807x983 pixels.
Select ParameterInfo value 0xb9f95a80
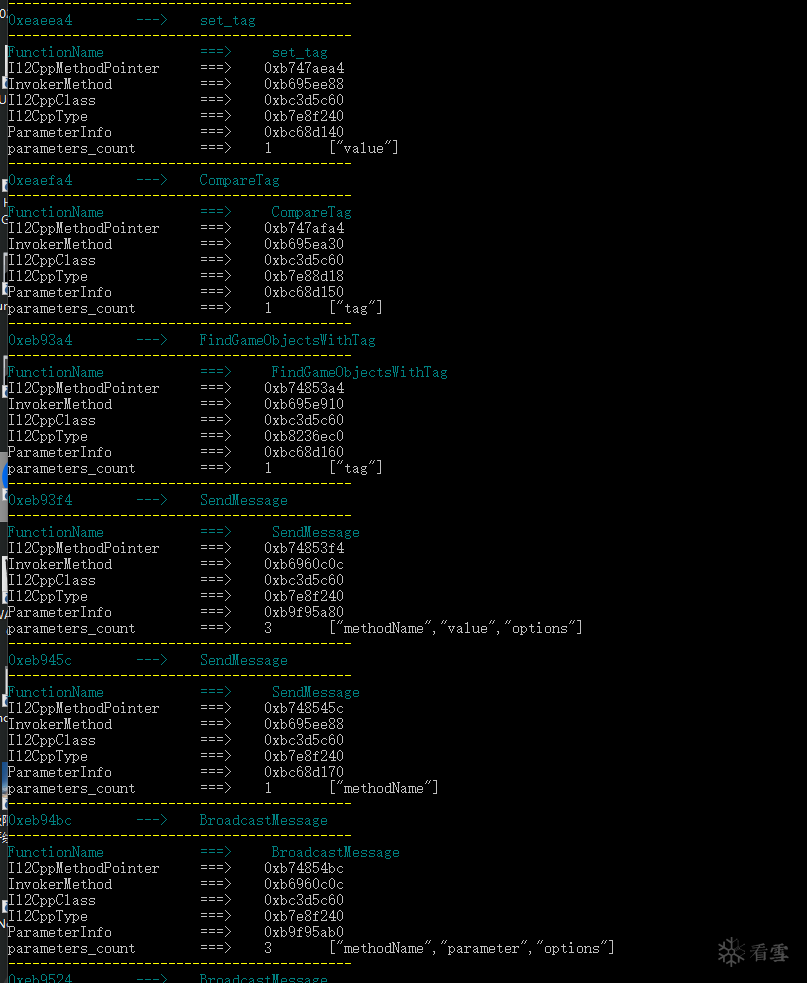point(304,612)
